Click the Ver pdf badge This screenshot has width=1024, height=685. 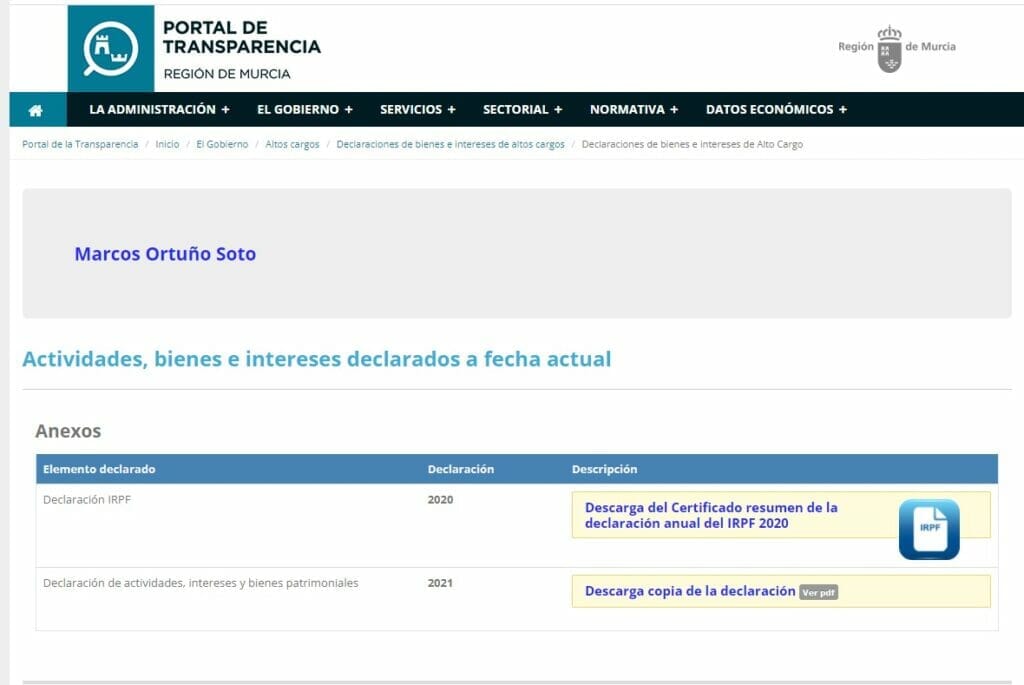click(x=820, y=591)
